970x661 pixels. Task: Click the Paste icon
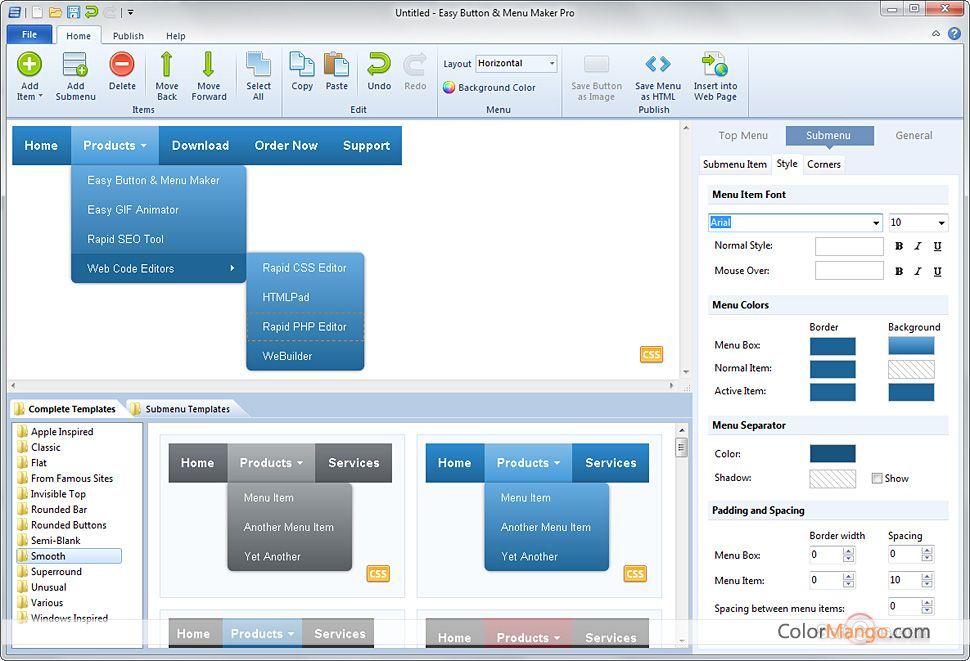coord(337,64)
